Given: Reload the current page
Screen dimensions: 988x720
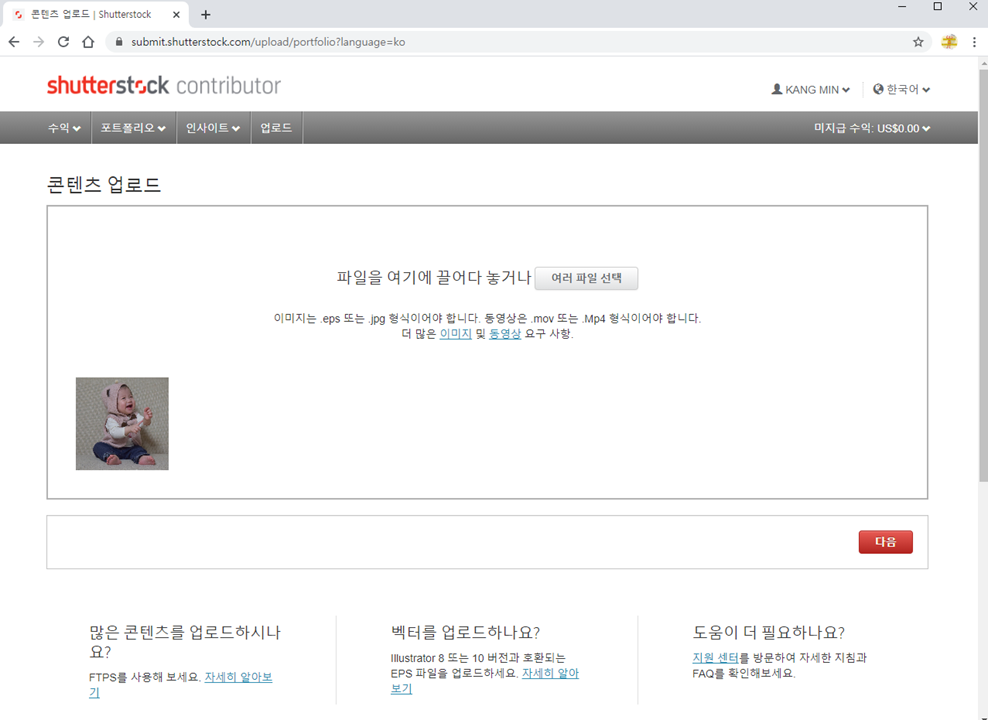Looking at the screenshot, I should [63, 42].
